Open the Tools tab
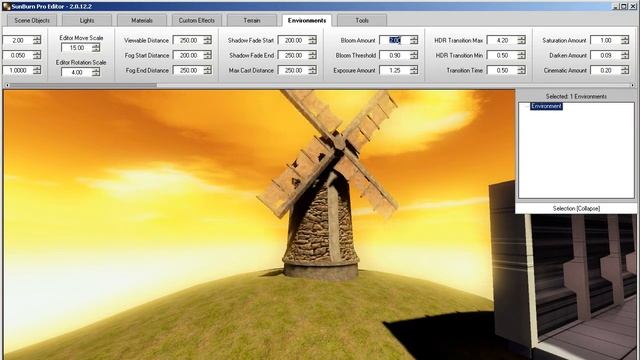 coord(362,20)
